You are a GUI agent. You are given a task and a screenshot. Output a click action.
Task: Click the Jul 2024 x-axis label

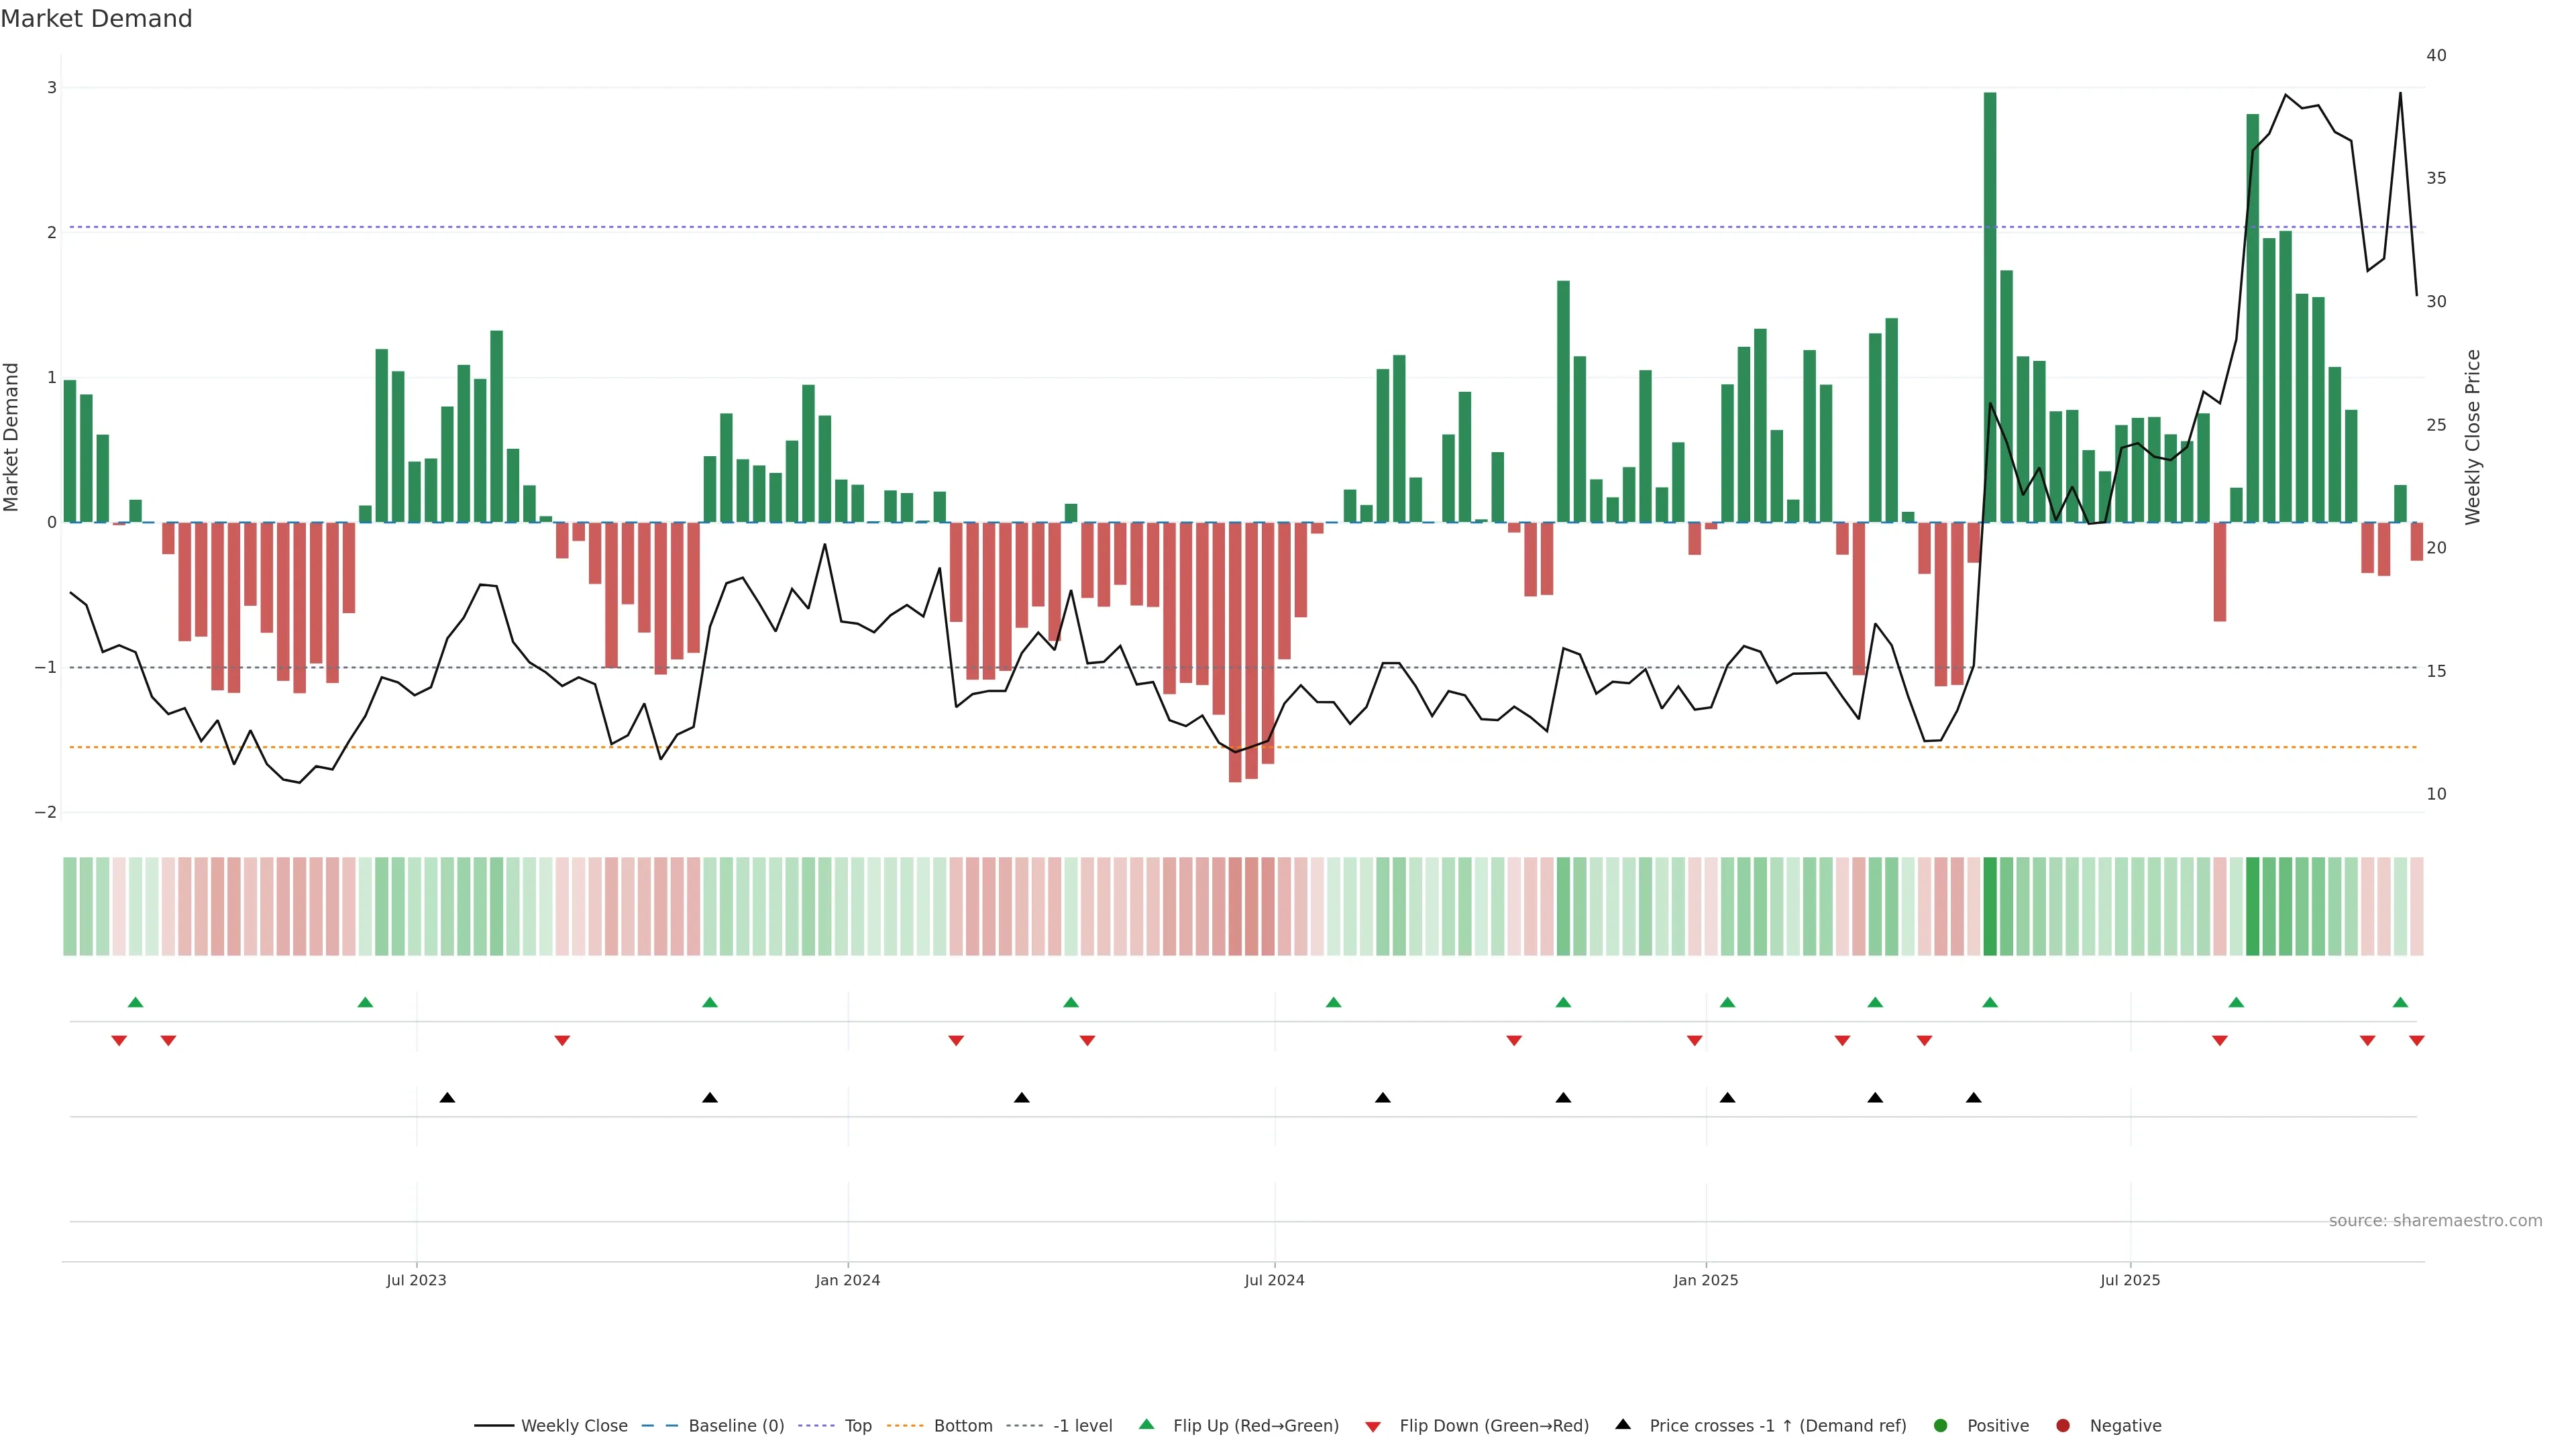1274,1281
